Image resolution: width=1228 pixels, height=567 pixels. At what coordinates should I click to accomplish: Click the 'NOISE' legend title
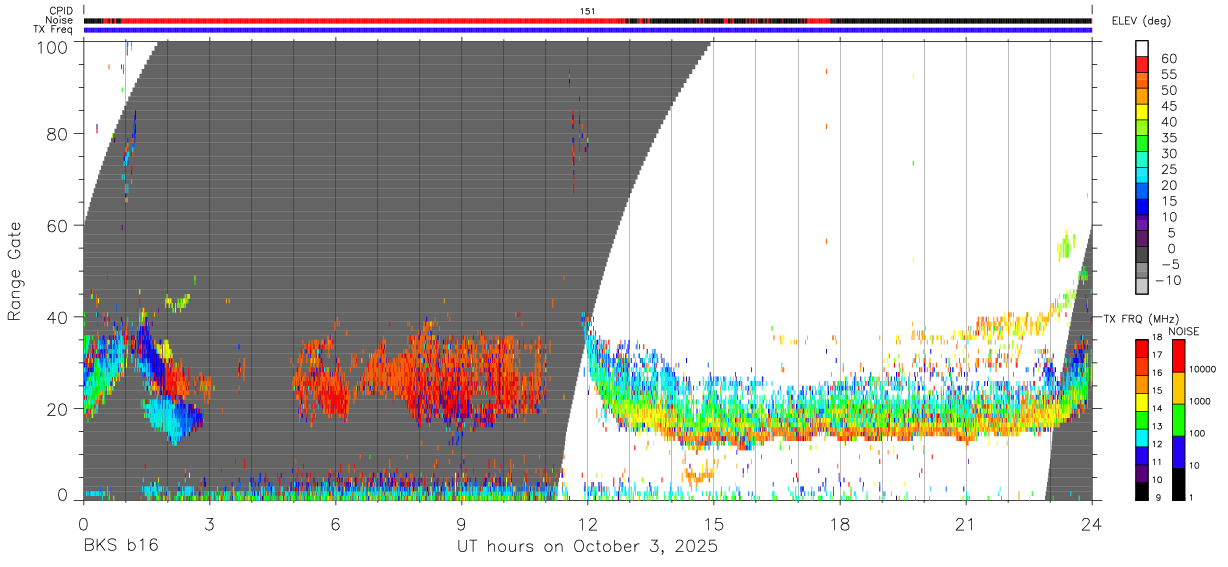coord(1183,331)
